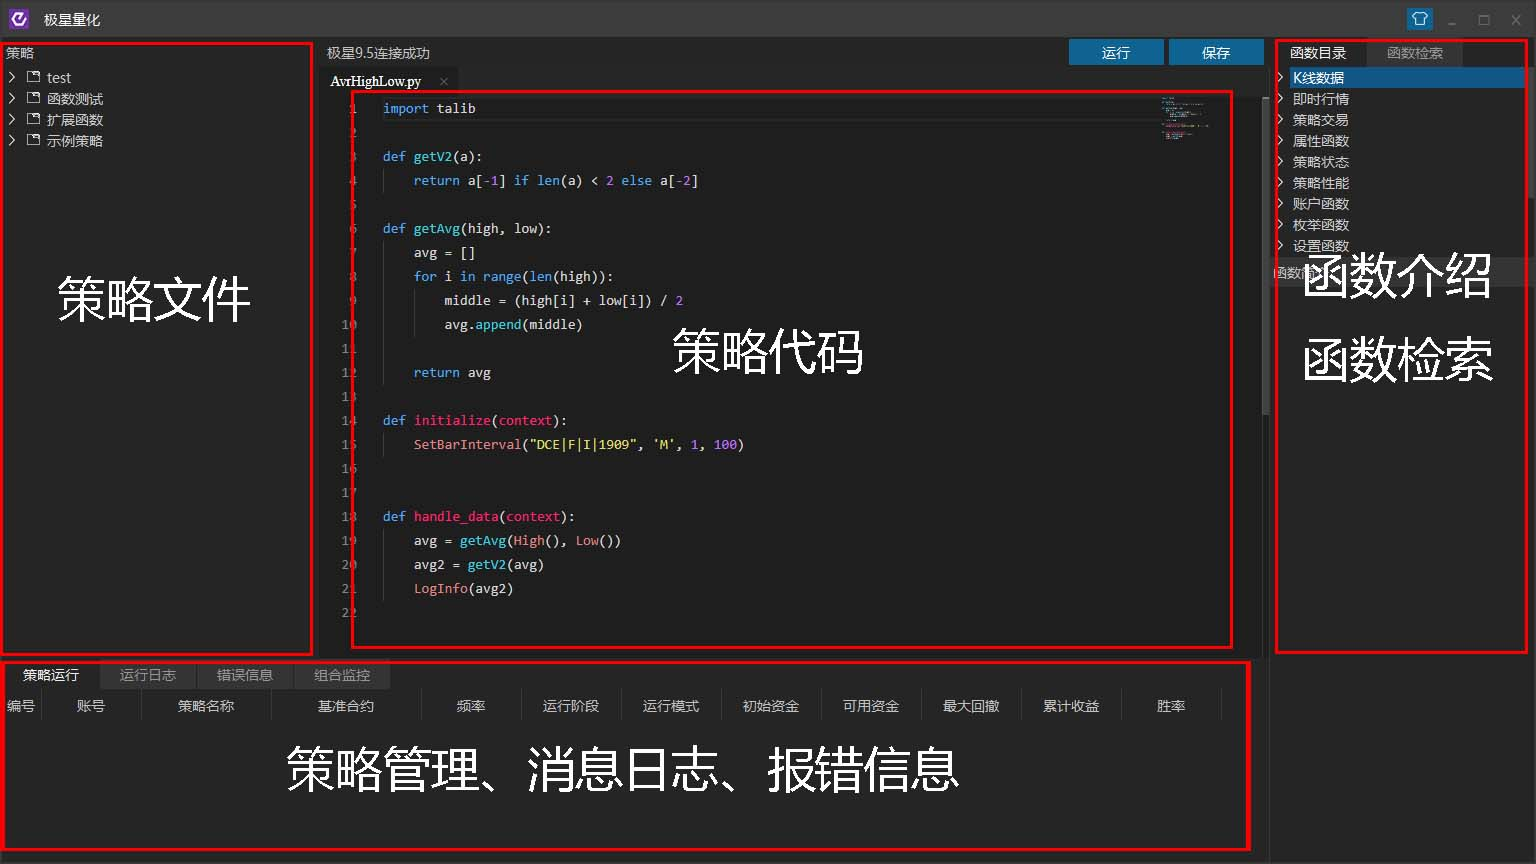Open the 运行日志 tab
The width and height of the screenshot is (1536, 864).
tap(148, 675)
